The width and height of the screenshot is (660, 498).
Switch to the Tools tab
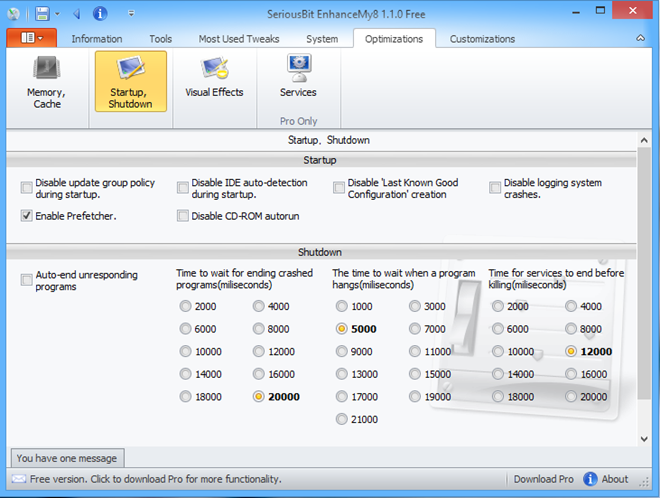point(160,39)
